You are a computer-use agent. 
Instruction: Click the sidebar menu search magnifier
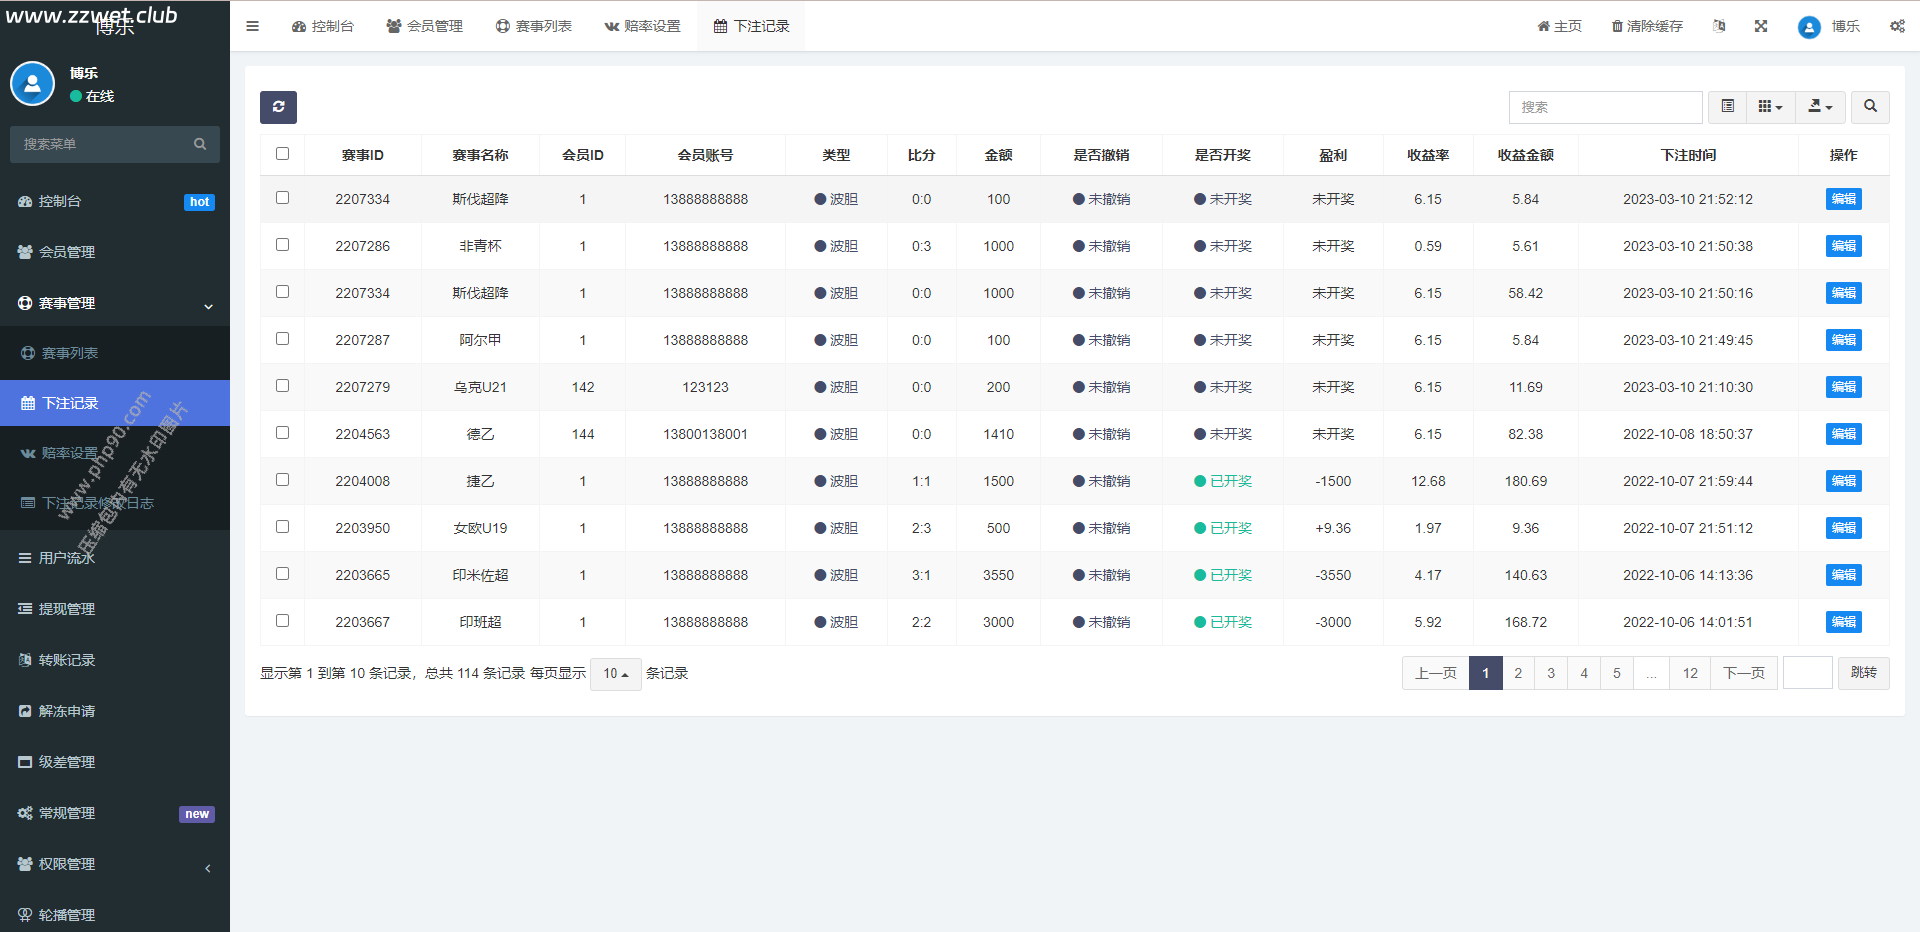click(200, 144)
